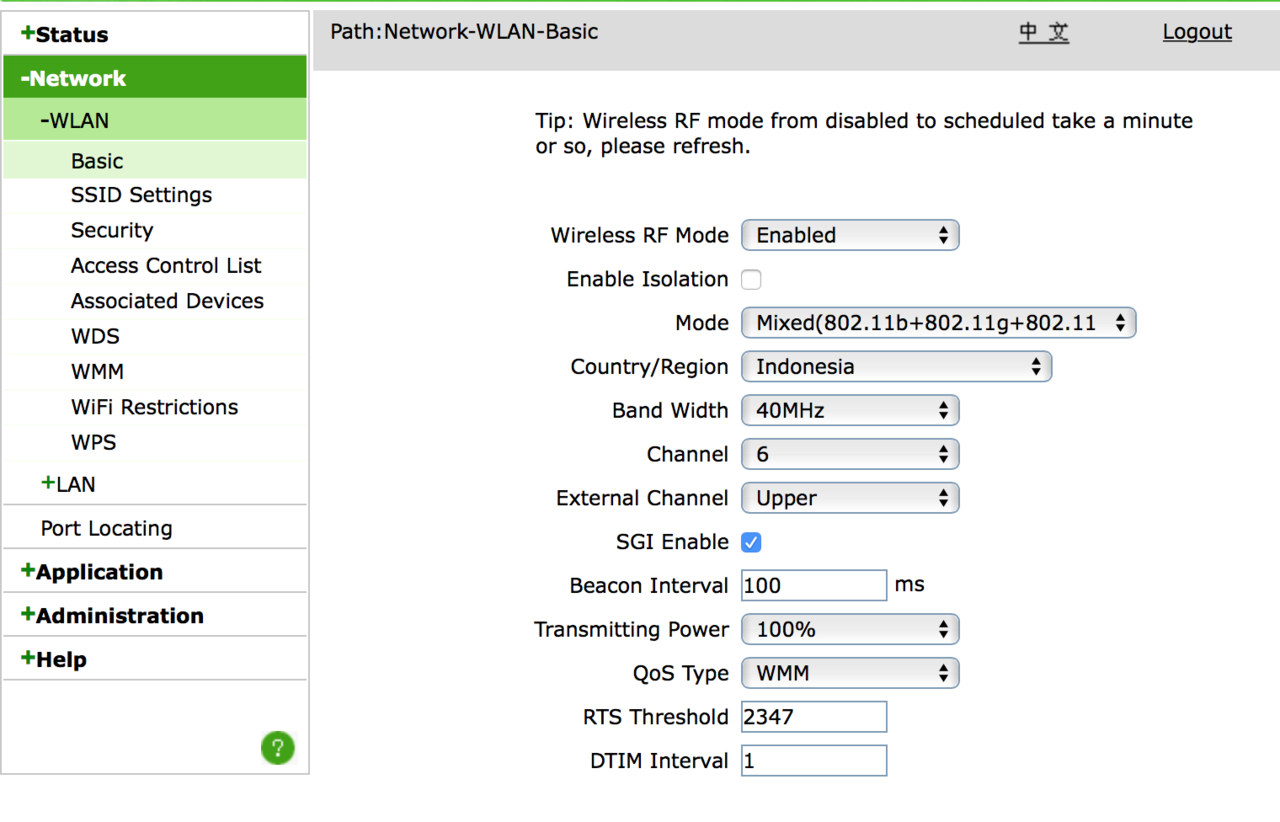
Task: Open the Transmitting Power dropdown
Action: [x=850, y=630]
